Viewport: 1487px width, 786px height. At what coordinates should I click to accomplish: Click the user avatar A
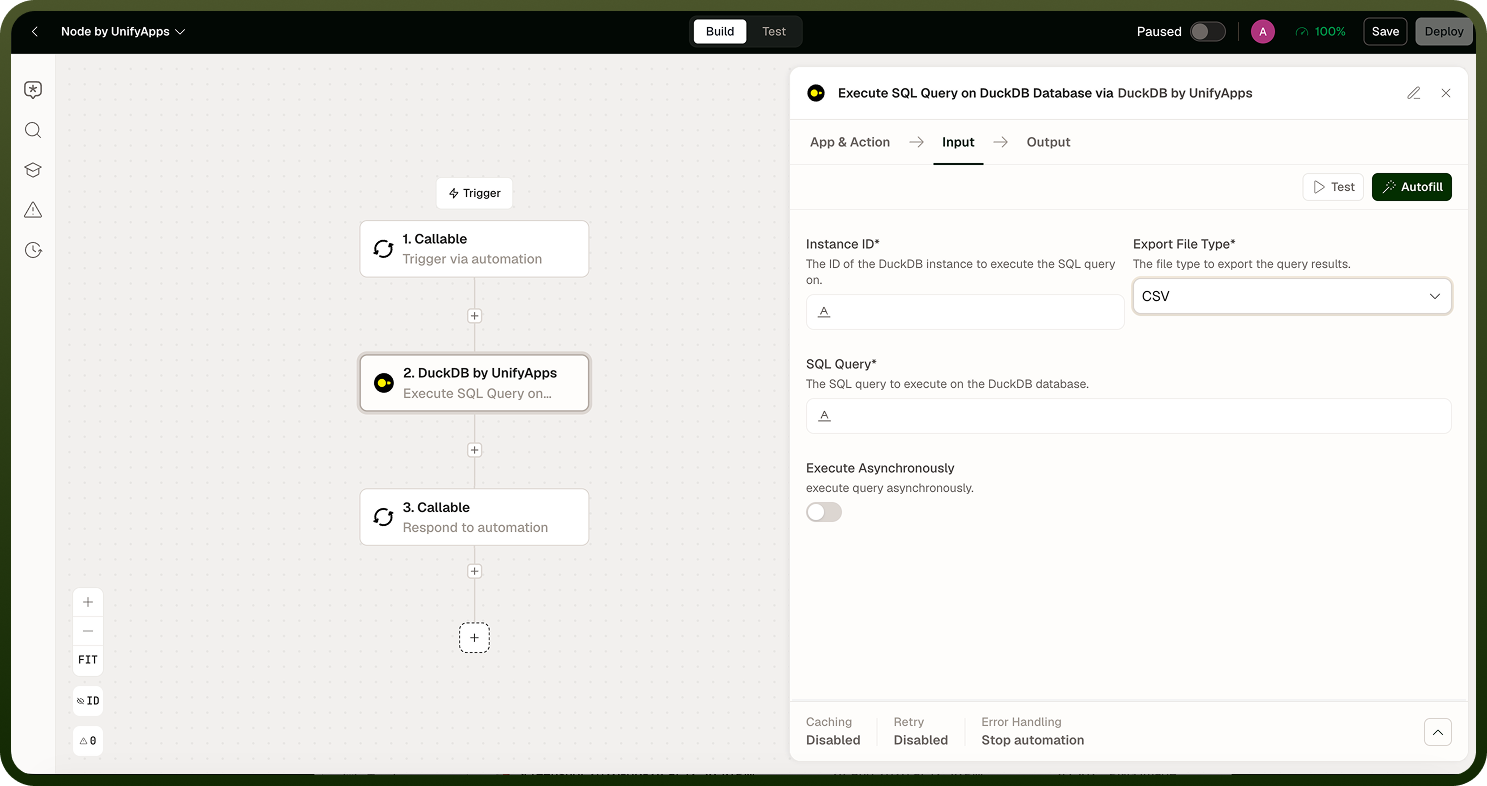click(1263, 32)
